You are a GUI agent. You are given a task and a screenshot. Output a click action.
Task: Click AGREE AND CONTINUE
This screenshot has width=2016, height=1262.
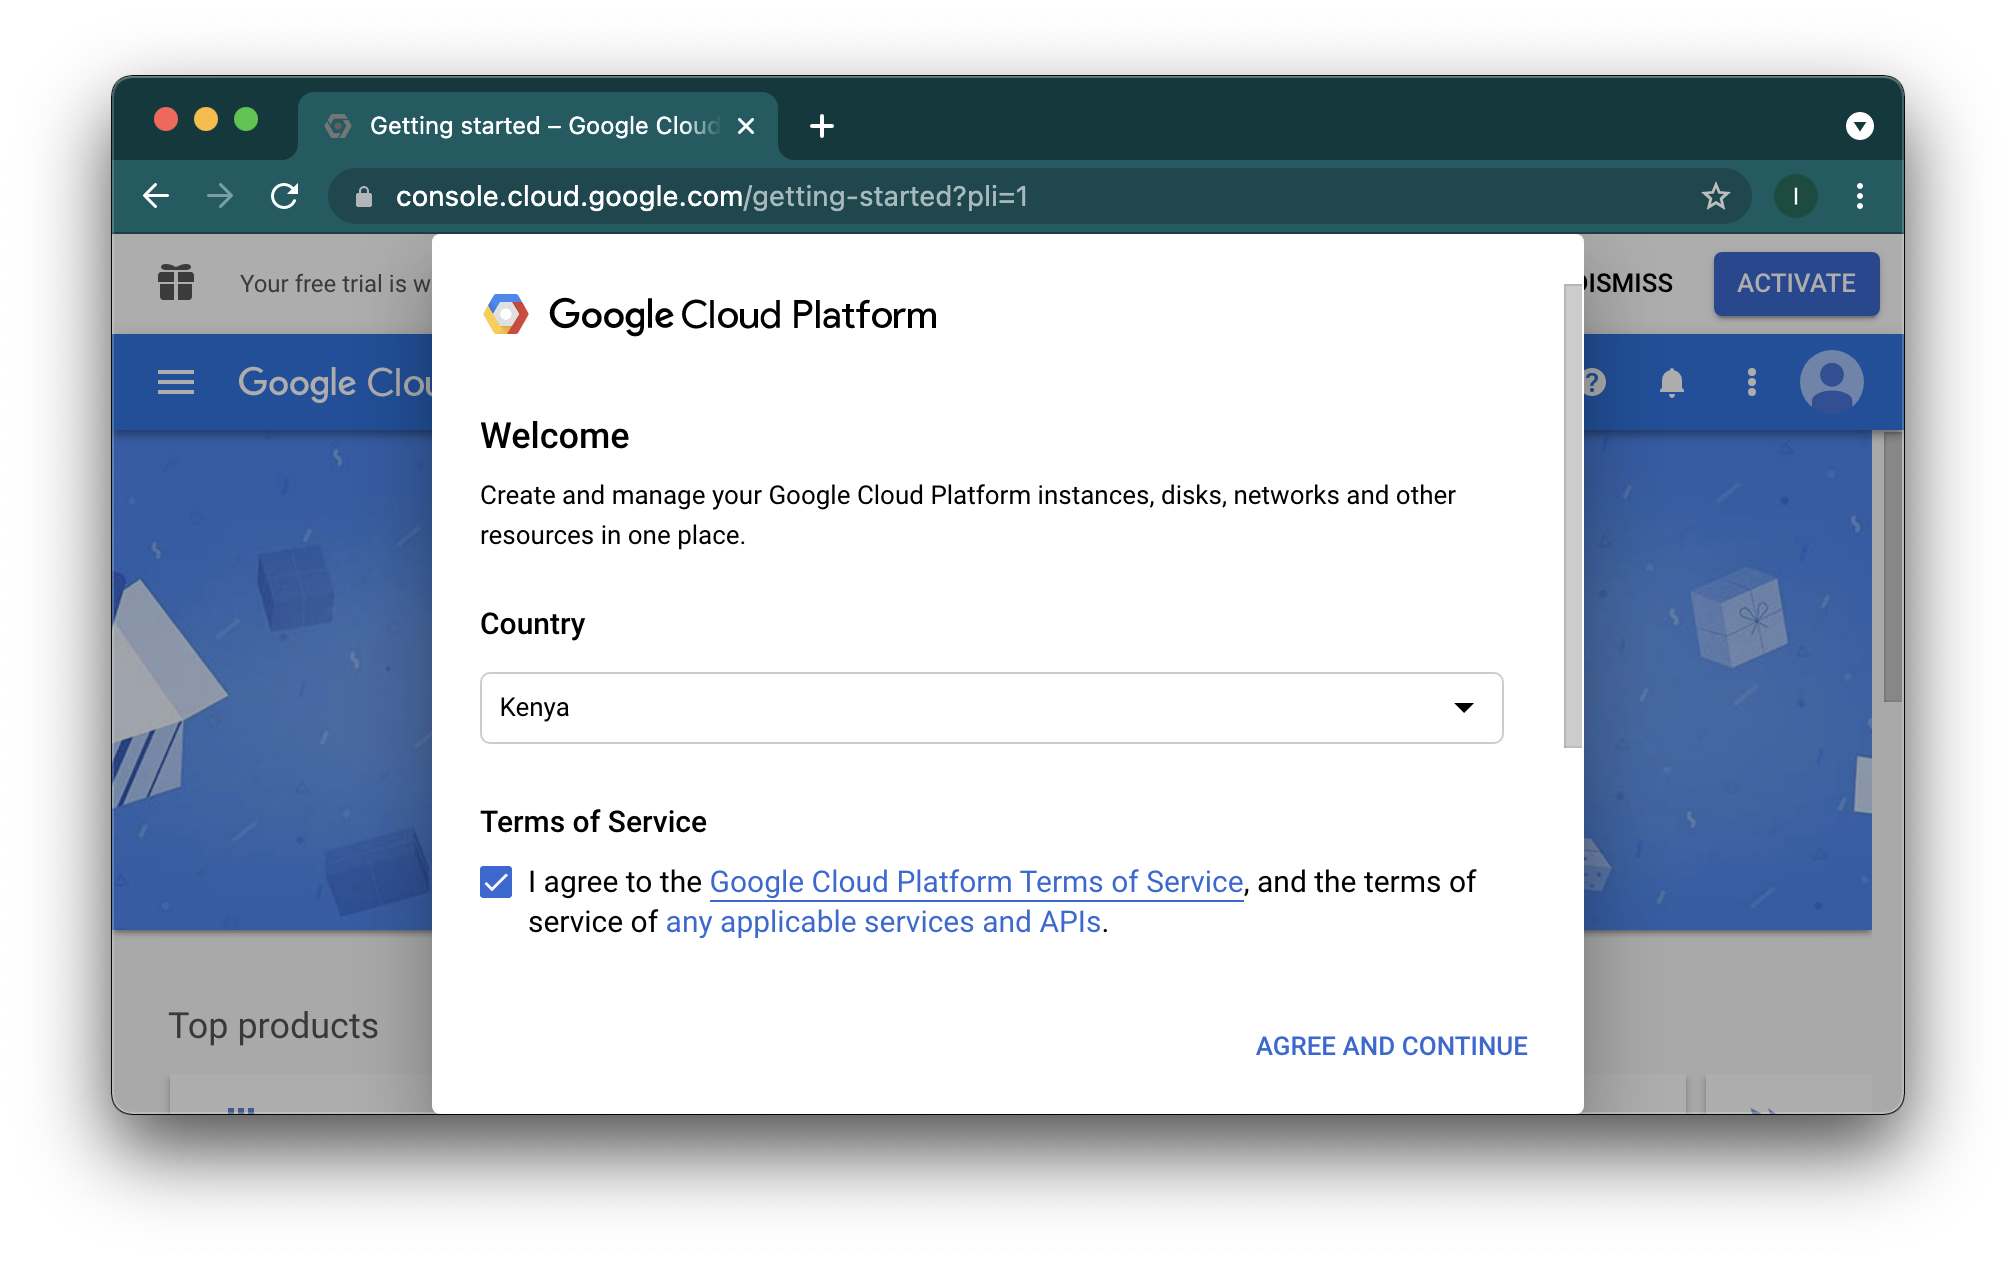(1391, 1046)
